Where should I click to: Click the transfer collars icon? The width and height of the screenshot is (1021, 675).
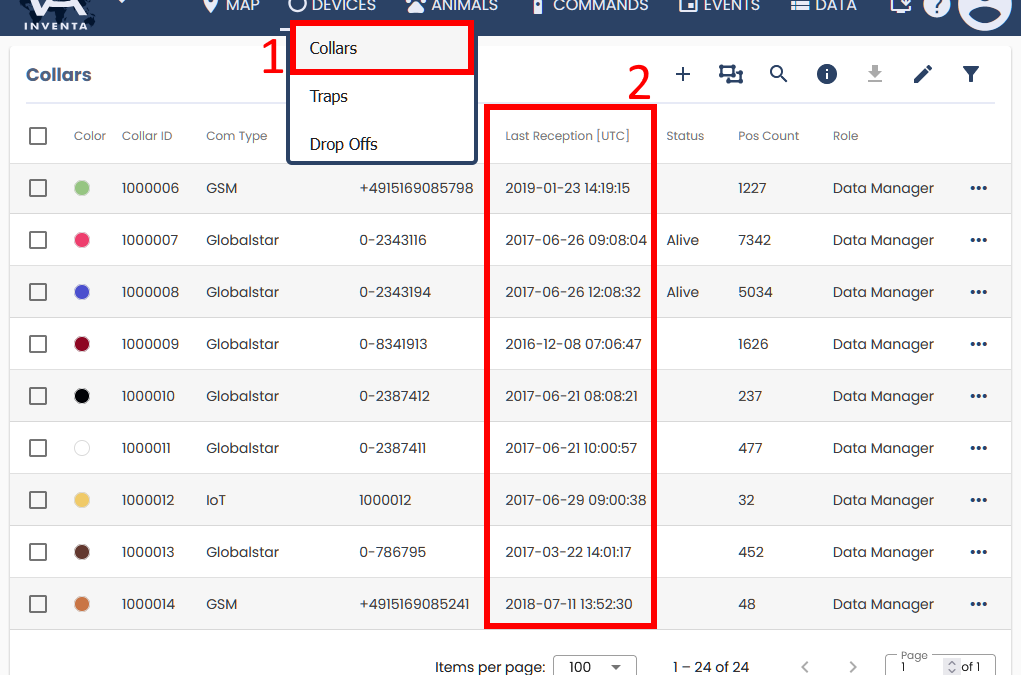click(731, 74)
